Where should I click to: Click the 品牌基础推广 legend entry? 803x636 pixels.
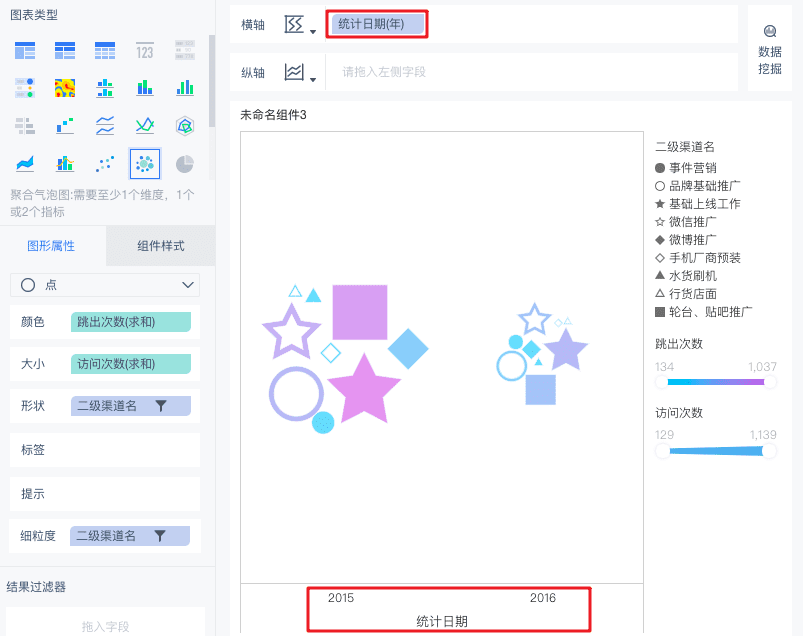click(698, 186)
